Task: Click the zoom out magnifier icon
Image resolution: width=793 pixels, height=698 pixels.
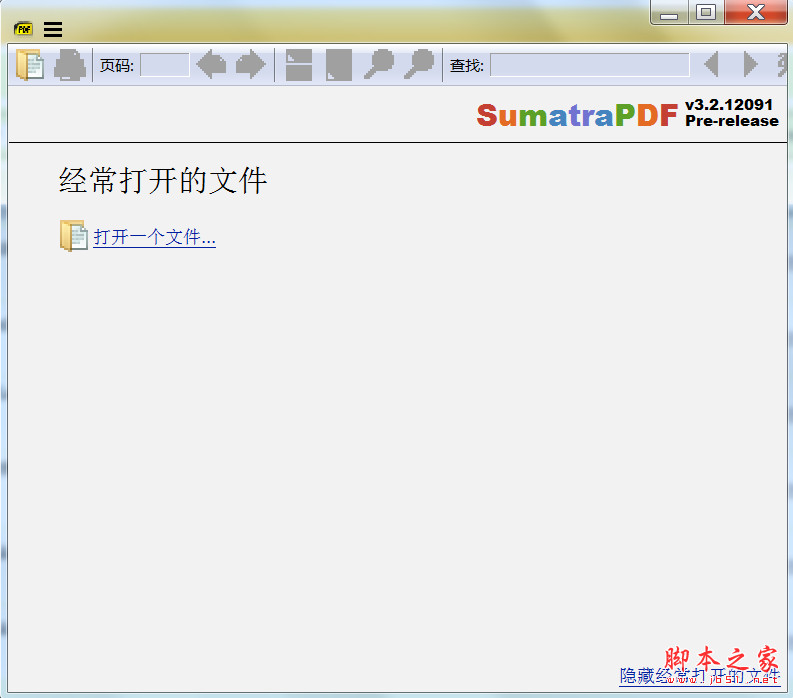Action: 379,64
